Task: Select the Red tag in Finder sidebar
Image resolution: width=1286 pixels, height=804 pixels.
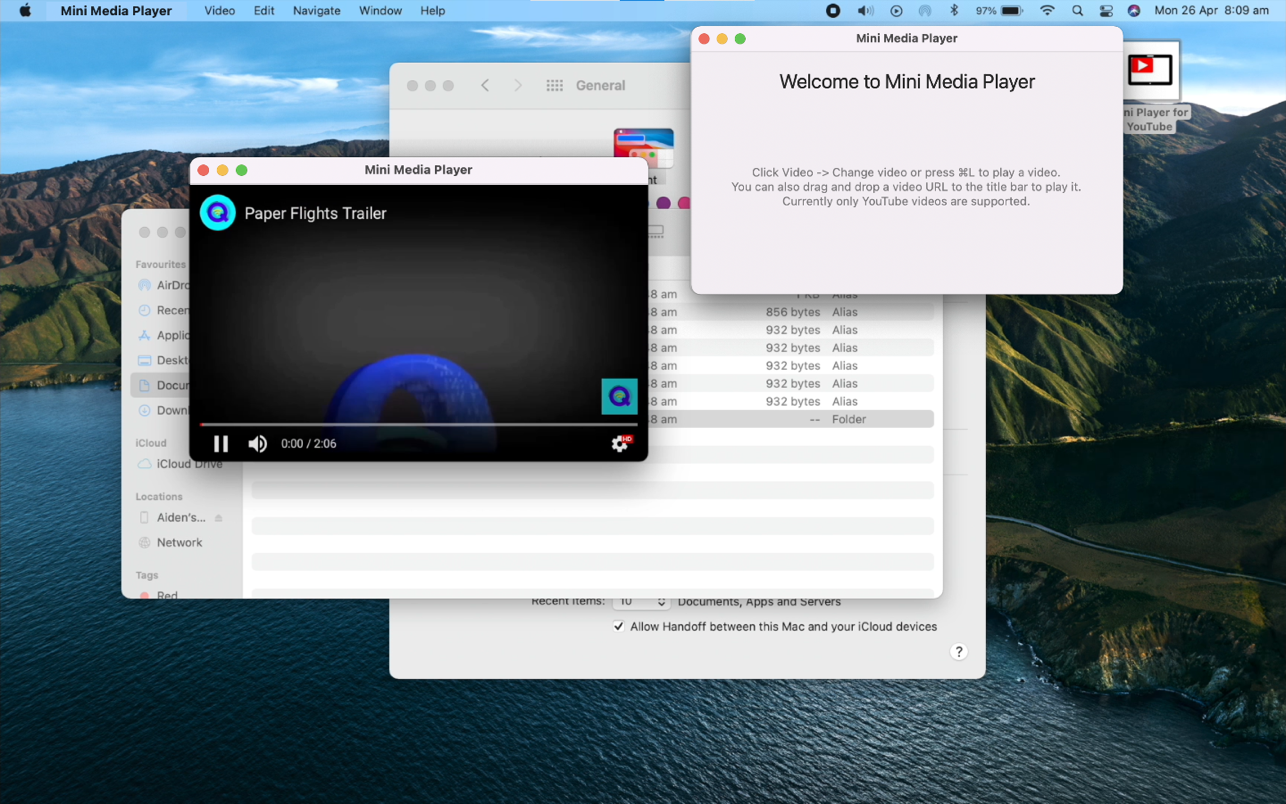Action: coord(158,594)
